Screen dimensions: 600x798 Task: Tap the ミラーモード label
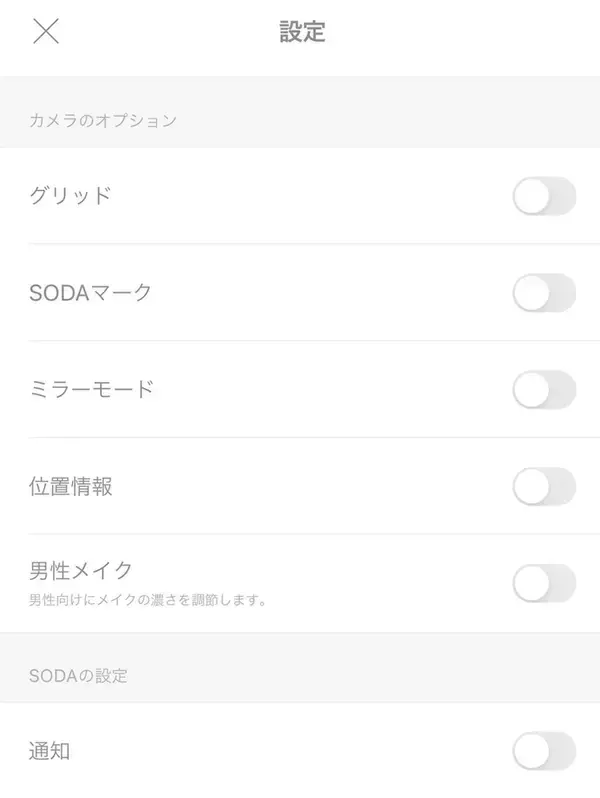(91, 390)
